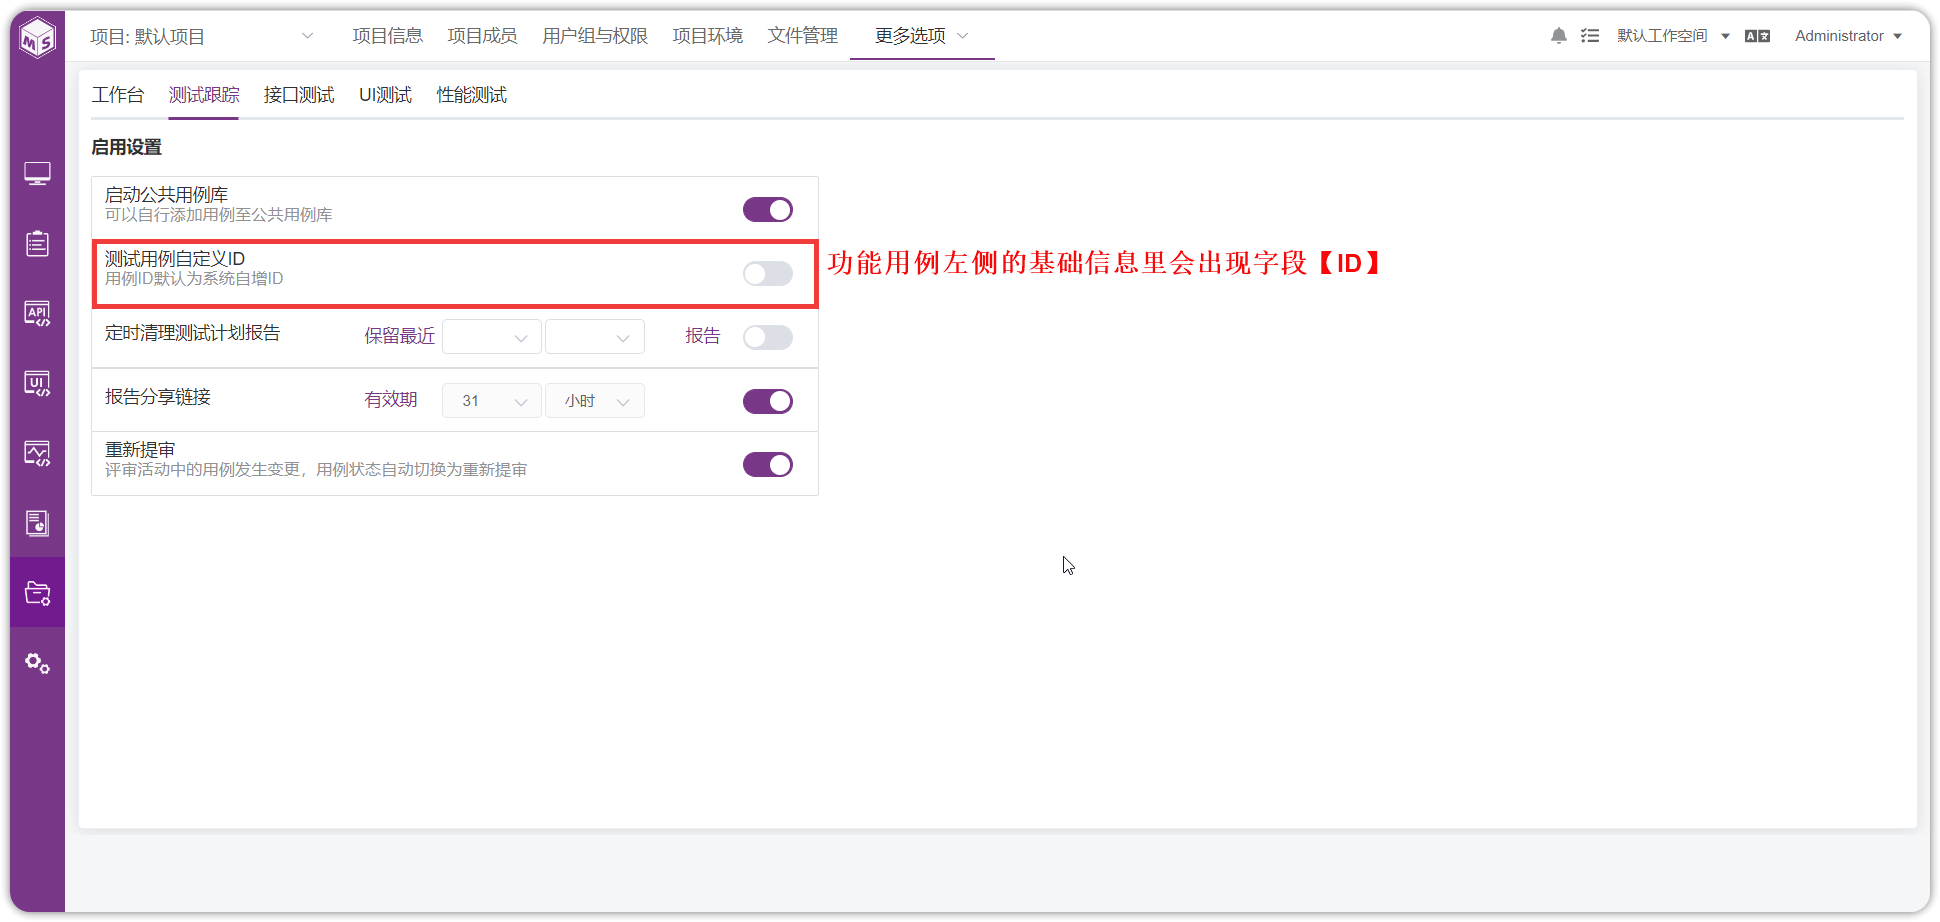Open system settings gears sidebar icon
This screenshot has height=922, width=1940.
coord(37,663)
